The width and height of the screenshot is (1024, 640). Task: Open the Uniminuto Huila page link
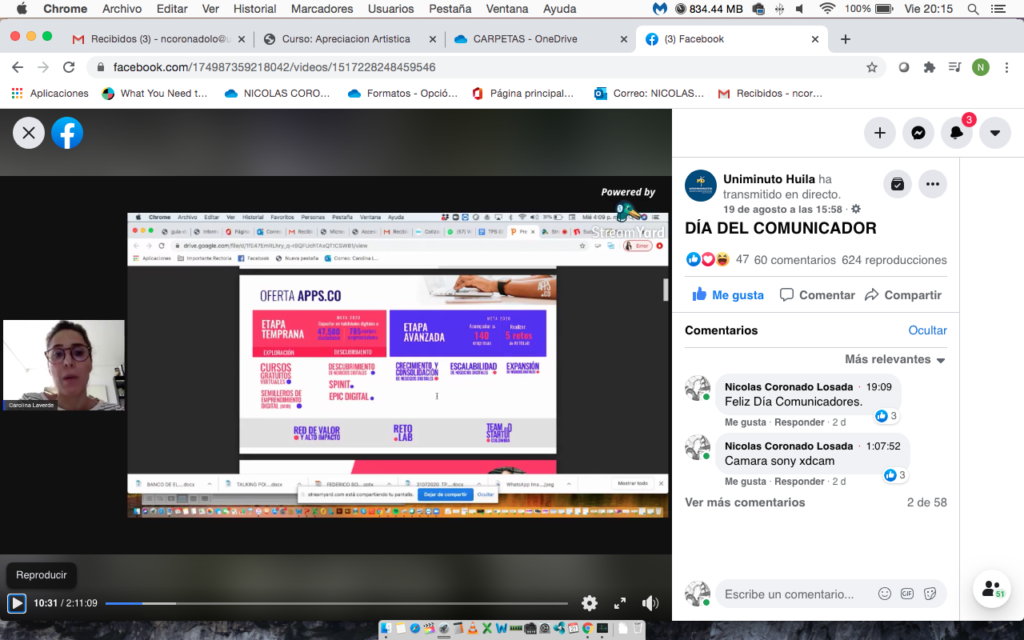coord(769,179)
